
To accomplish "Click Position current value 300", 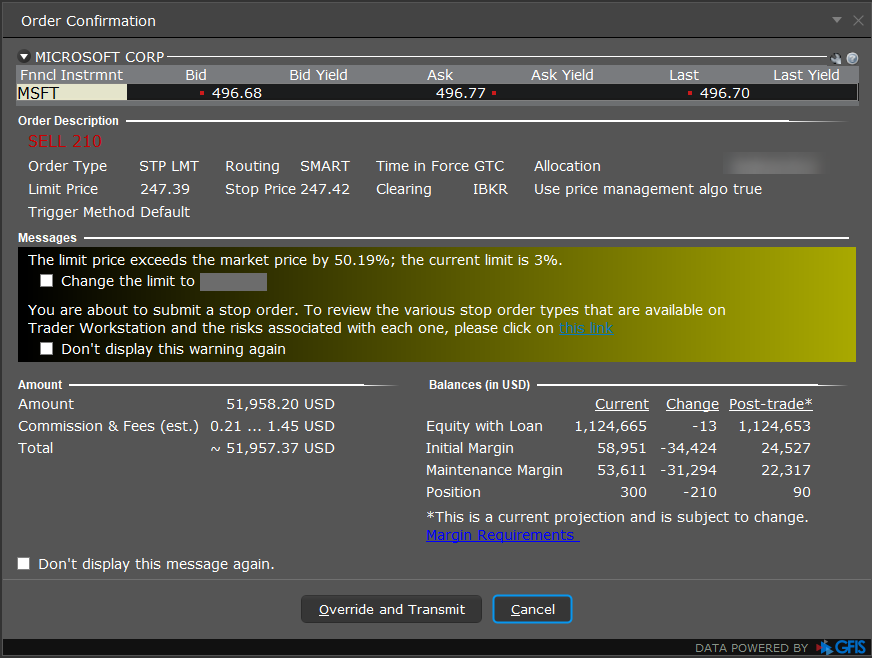I will [633, 492].
